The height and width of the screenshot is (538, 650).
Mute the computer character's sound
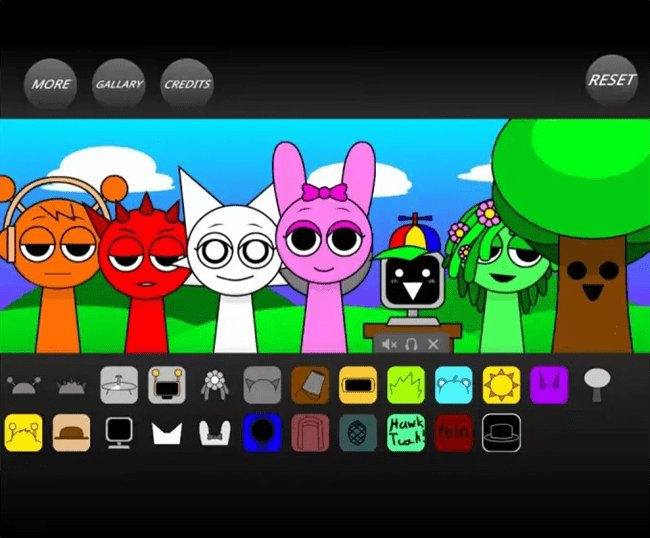coord(389,344)
